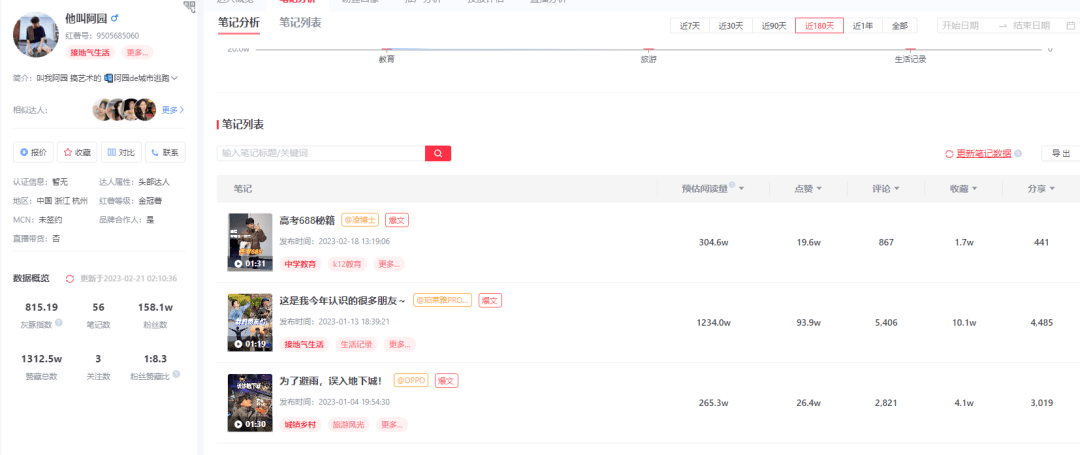This screenshot has width=1080, height=455.
Task: Open the 高考688秘籍 video thumbnail
Action: (250, 242)
